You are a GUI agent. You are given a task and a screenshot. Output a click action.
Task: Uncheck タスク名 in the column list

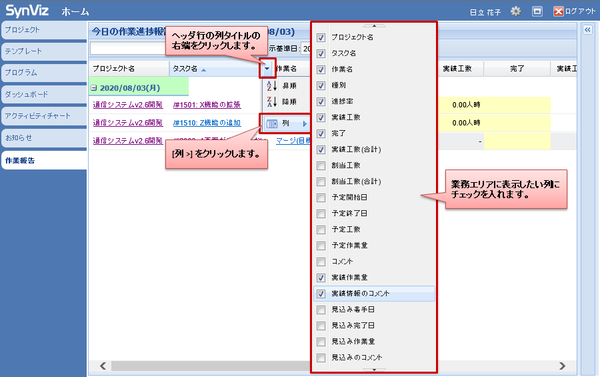(321, 54)
